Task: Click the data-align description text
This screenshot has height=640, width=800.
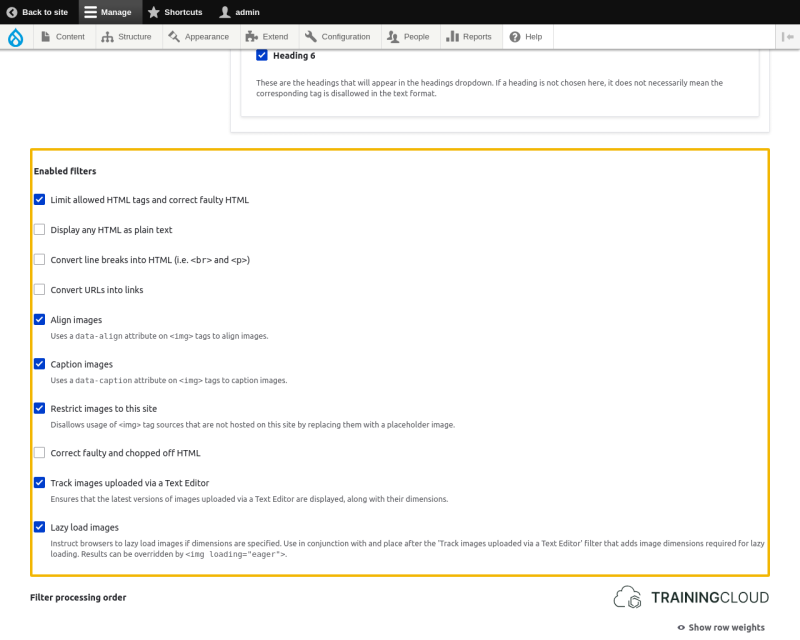Action: 159,336
